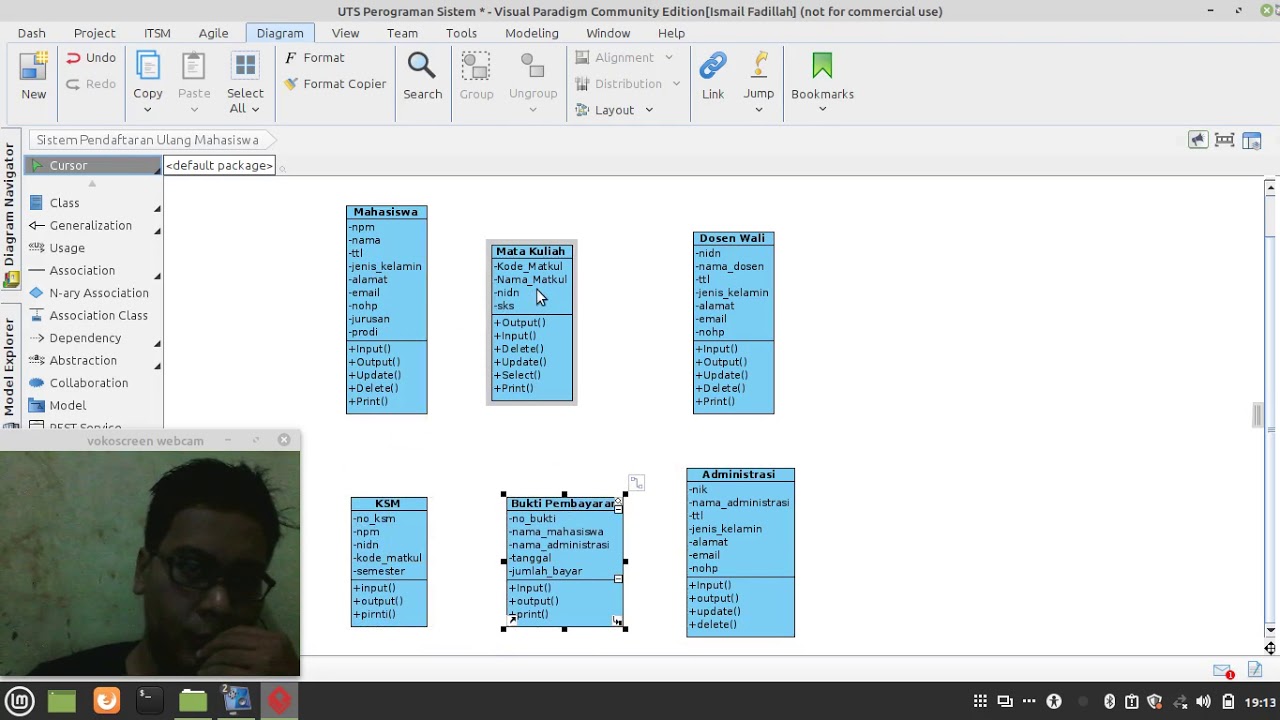Click the Format Copier button
Viewport: 1280px width, 720px height.
[335, 84]
